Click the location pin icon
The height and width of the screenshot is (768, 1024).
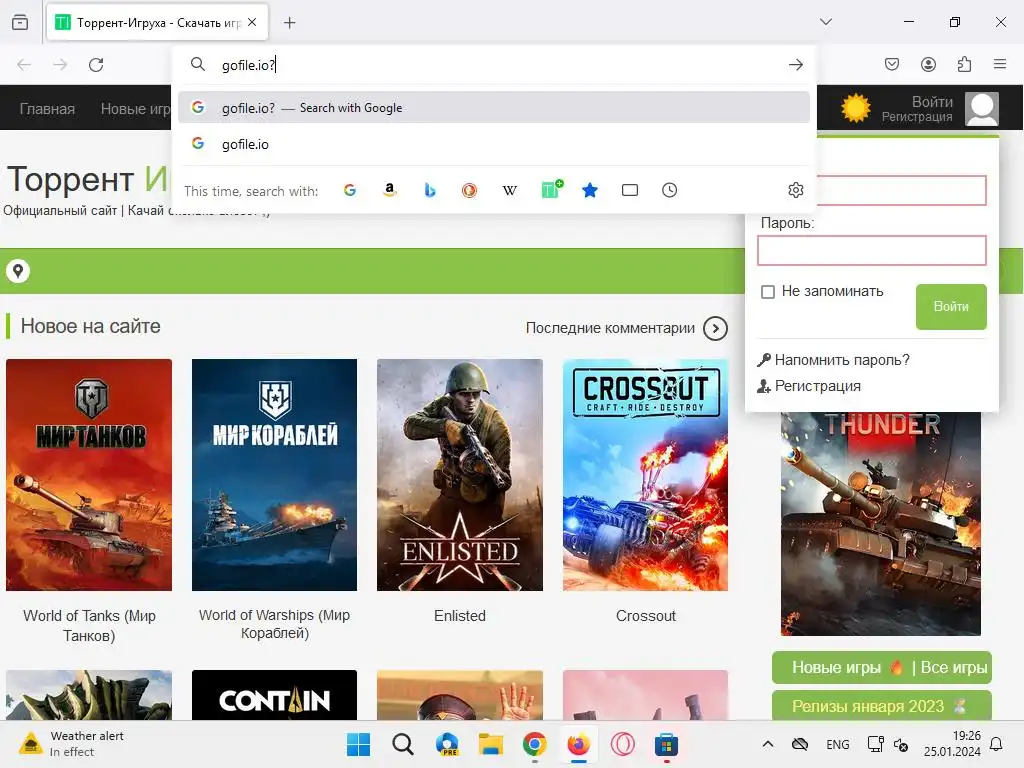18,270
